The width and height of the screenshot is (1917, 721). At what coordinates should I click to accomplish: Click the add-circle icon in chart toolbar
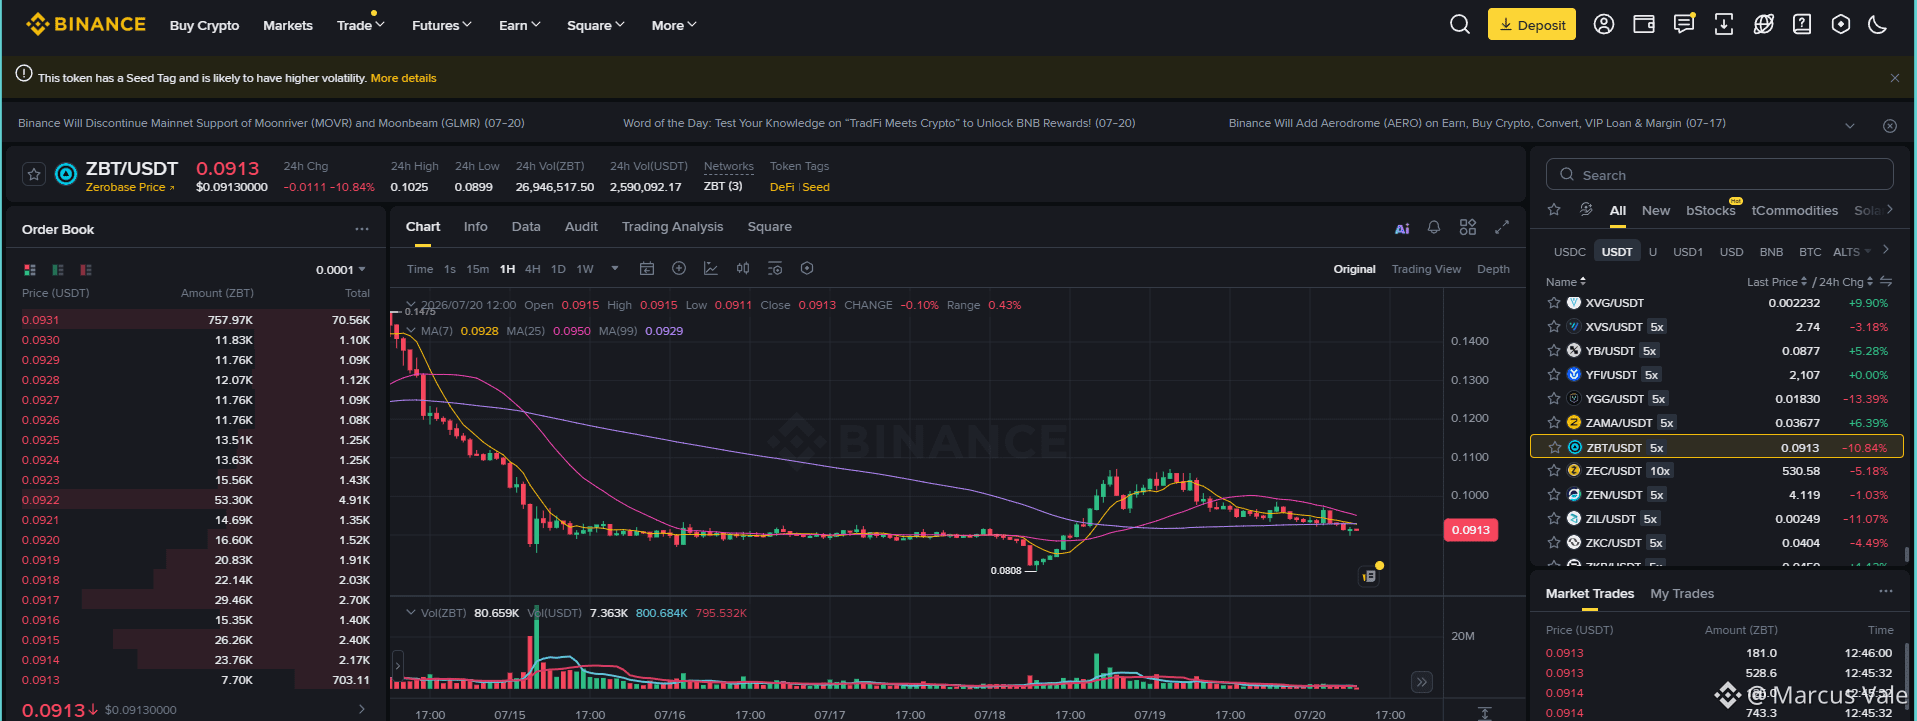tap(679, 268)
